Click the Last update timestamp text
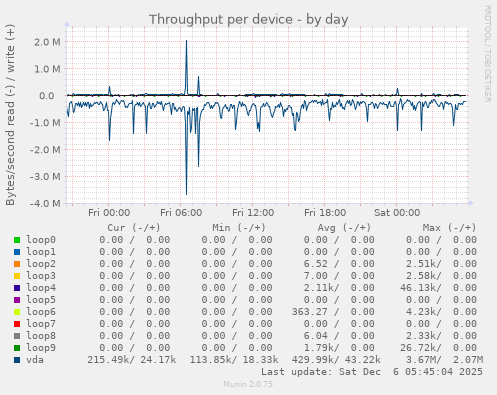The height and width of the screenshot is (395, 497). coord(372,372)
